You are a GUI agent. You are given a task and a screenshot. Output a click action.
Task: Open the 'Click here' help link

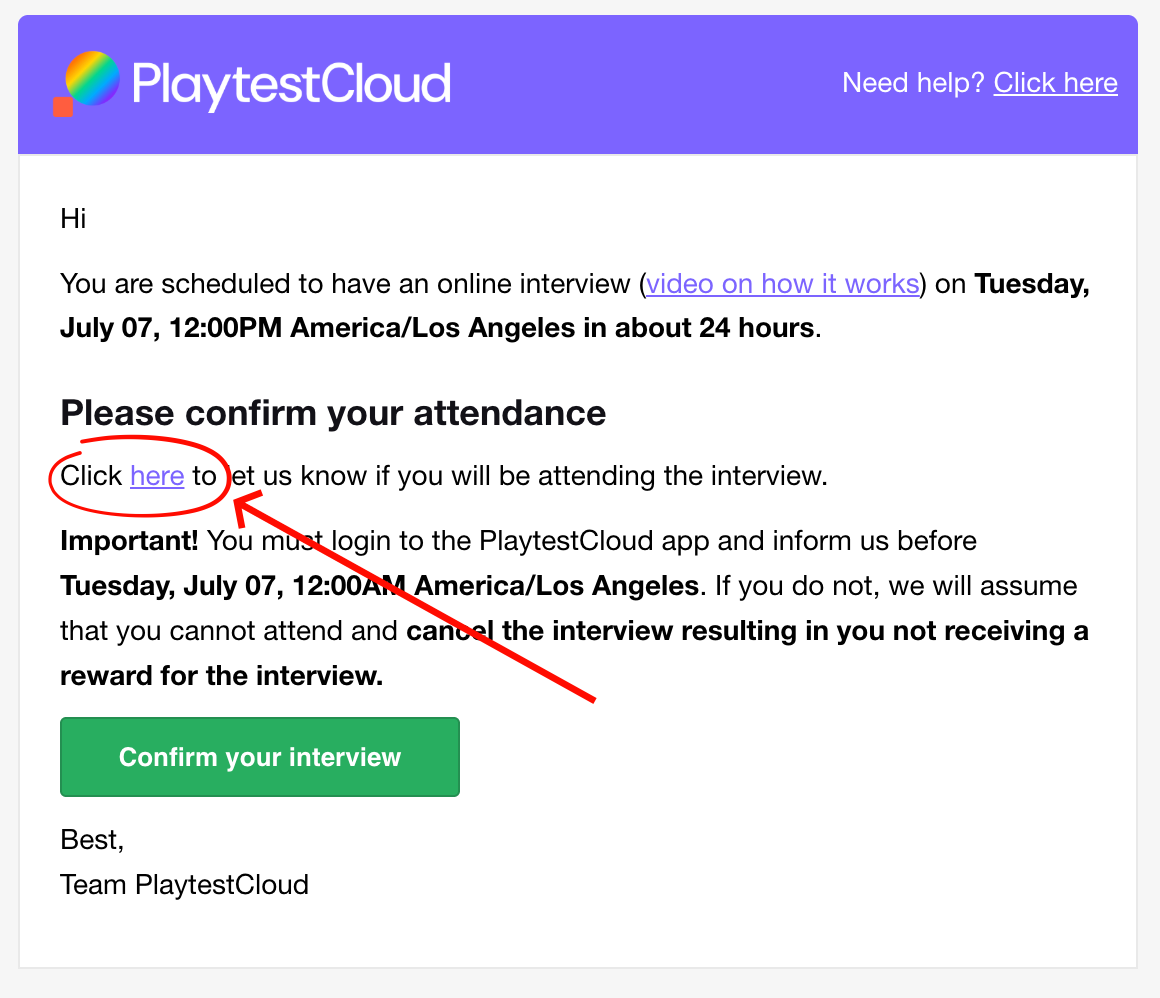(x=1055, y=83)
